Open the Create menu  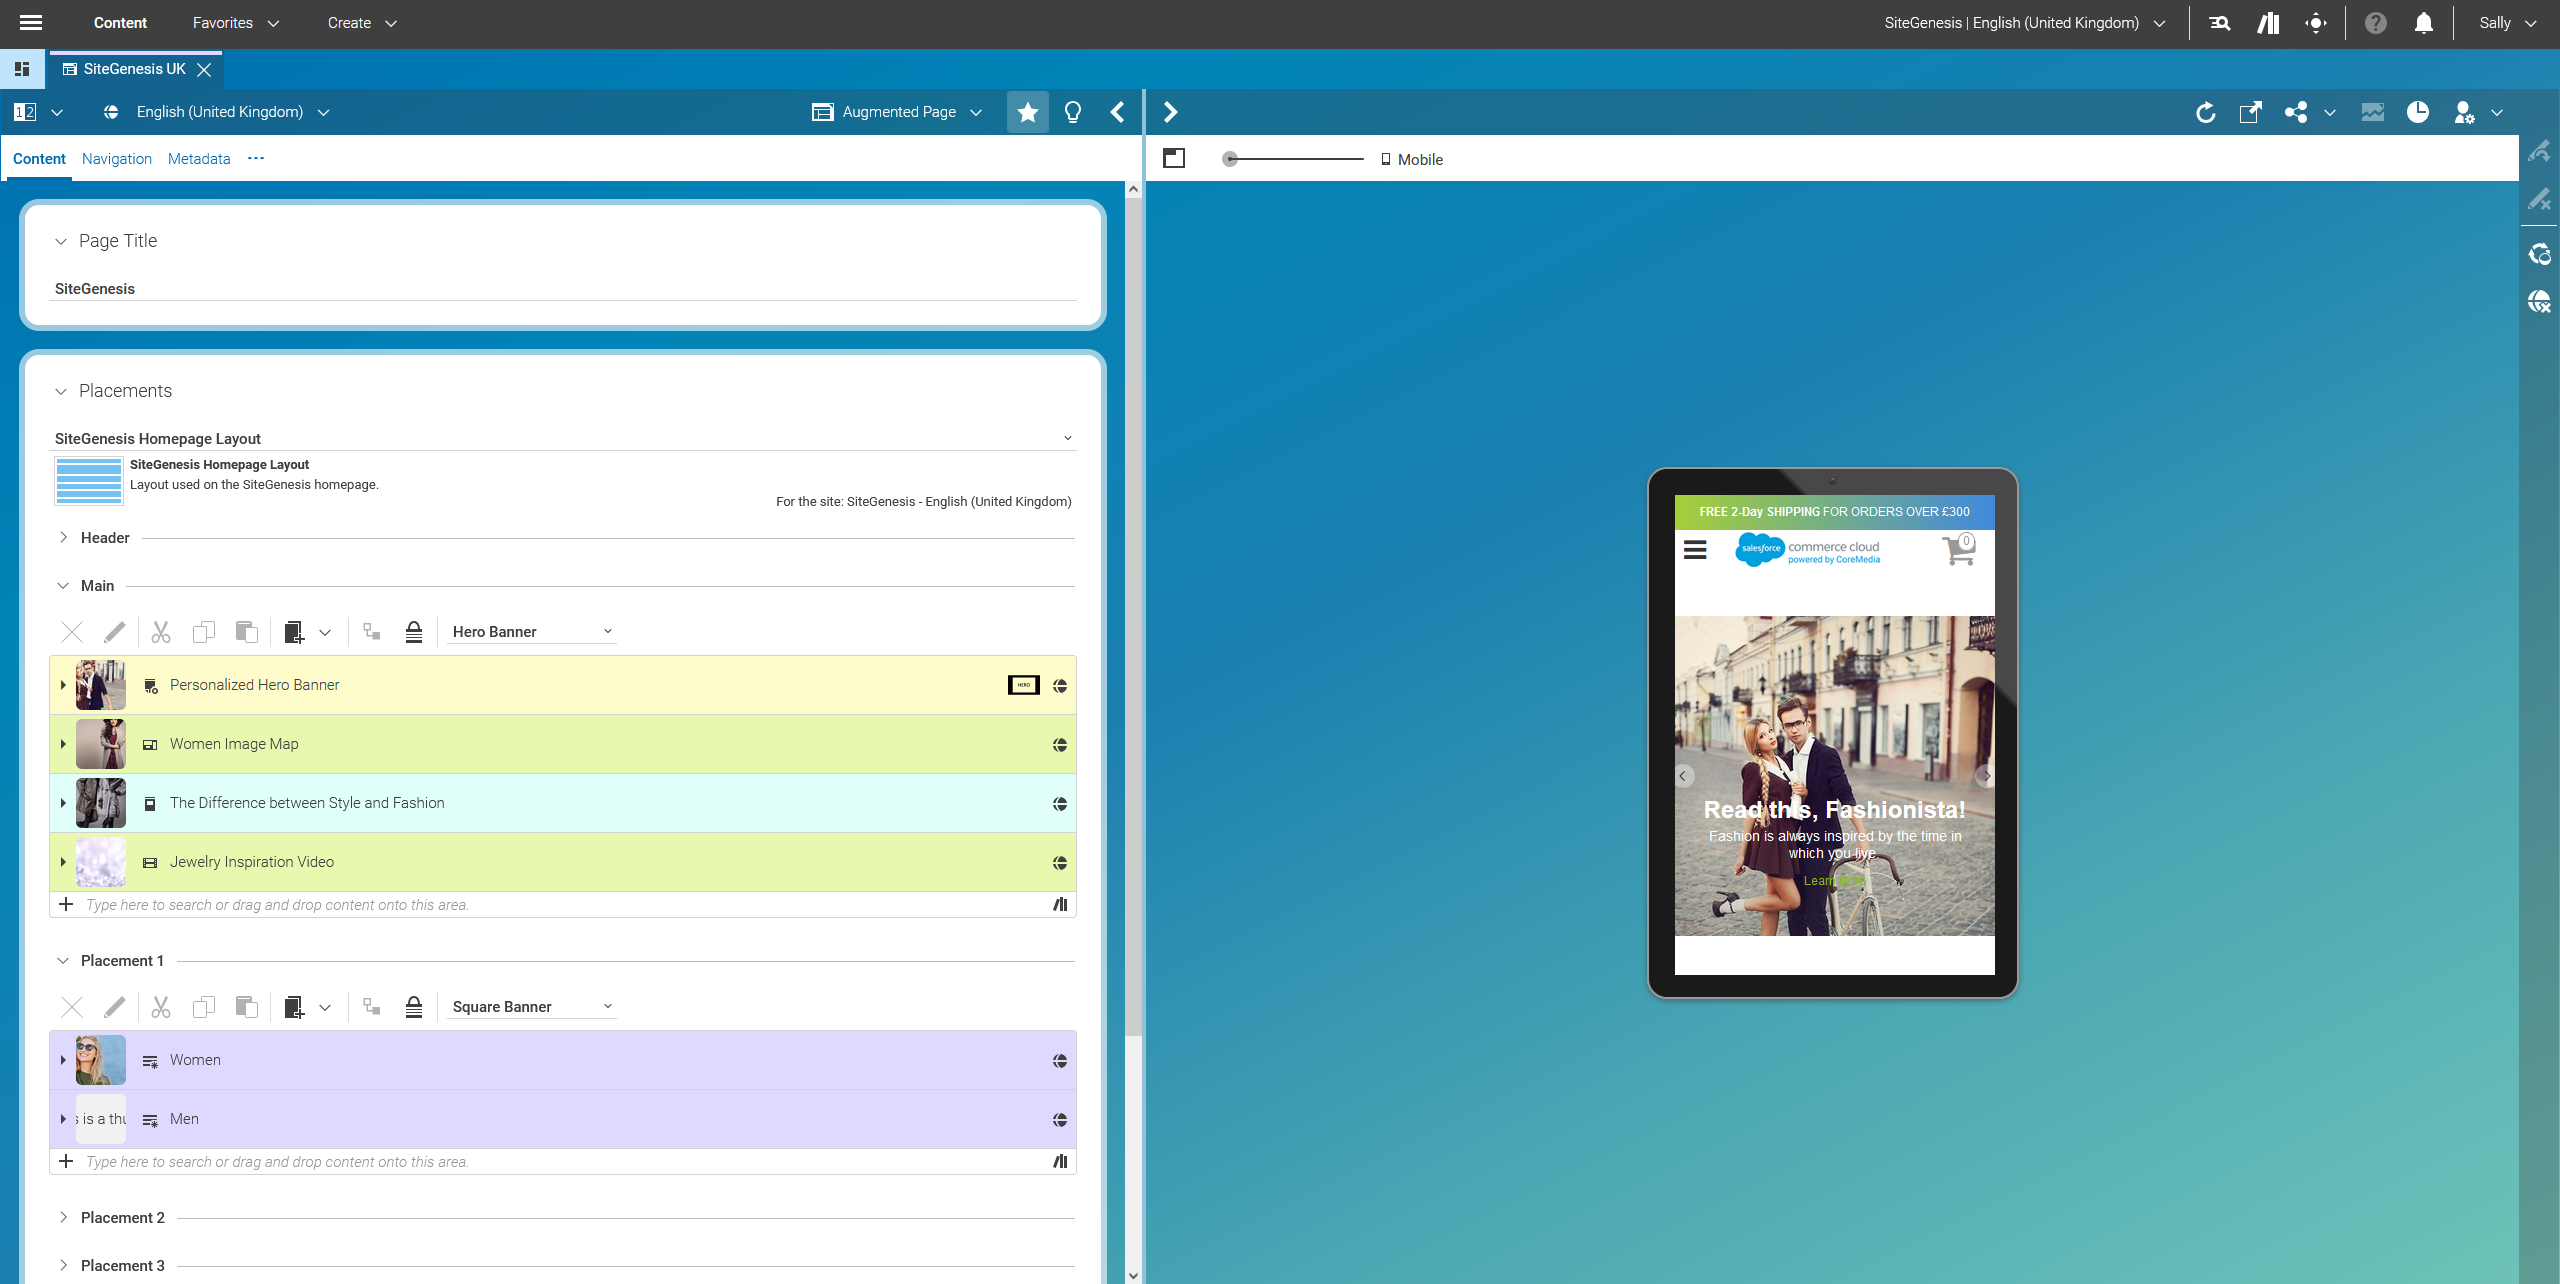360,22
